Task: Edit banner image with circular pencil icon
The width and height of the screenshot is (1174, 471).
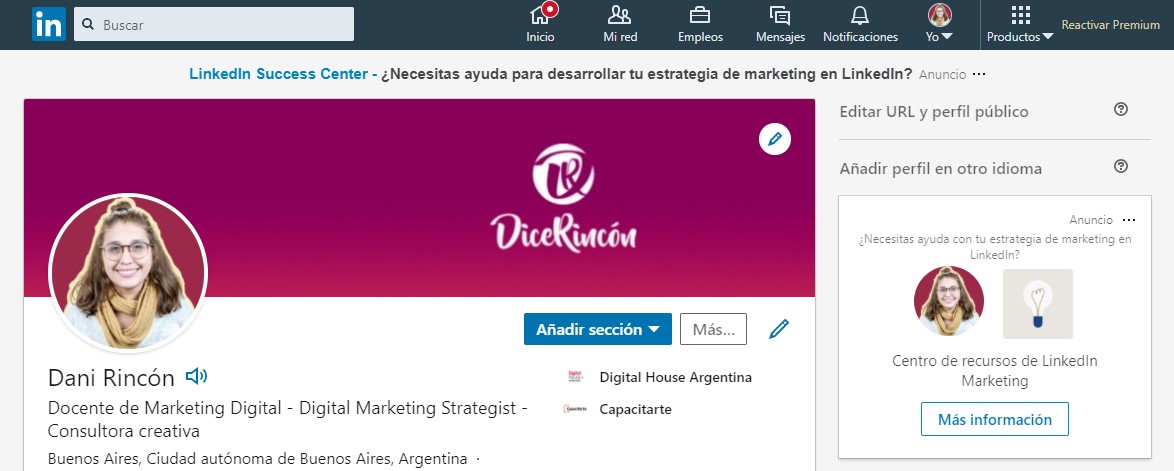Action: tap(774, 139)
